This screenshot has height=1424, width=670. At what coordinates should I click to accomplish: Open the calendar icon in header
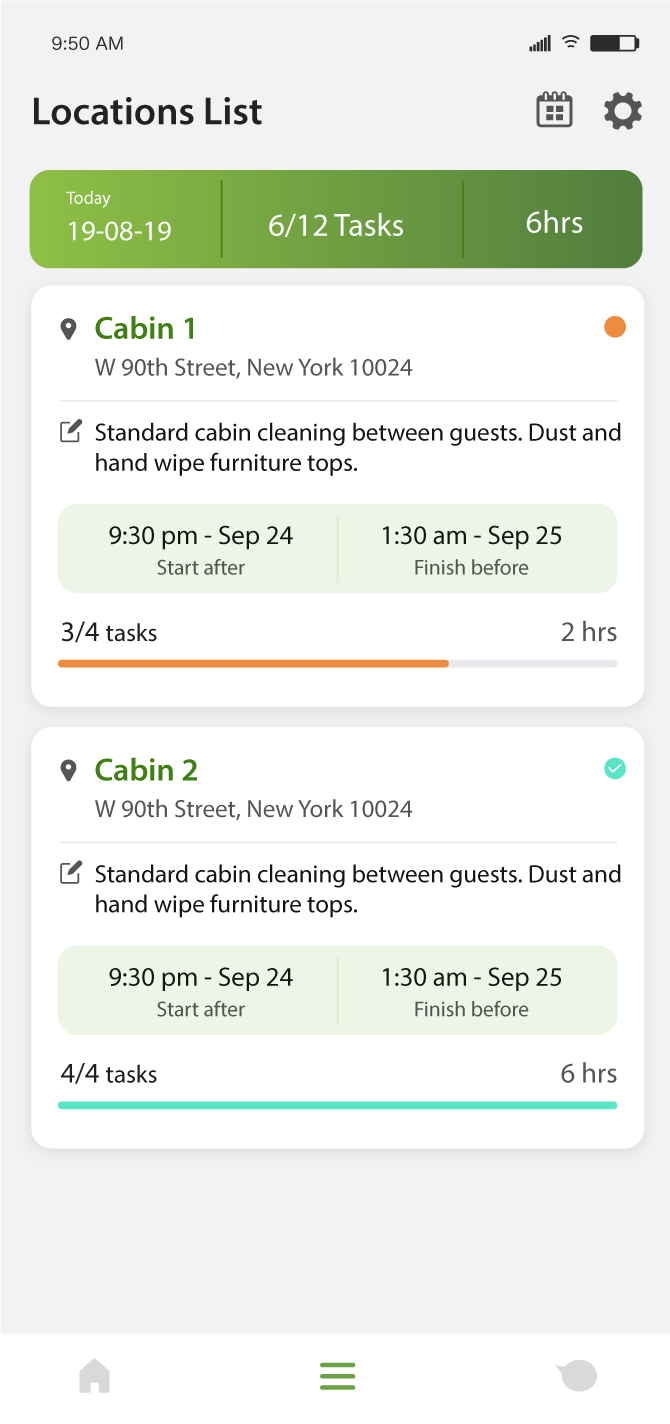pyautogui.click(x=554, y=110)
